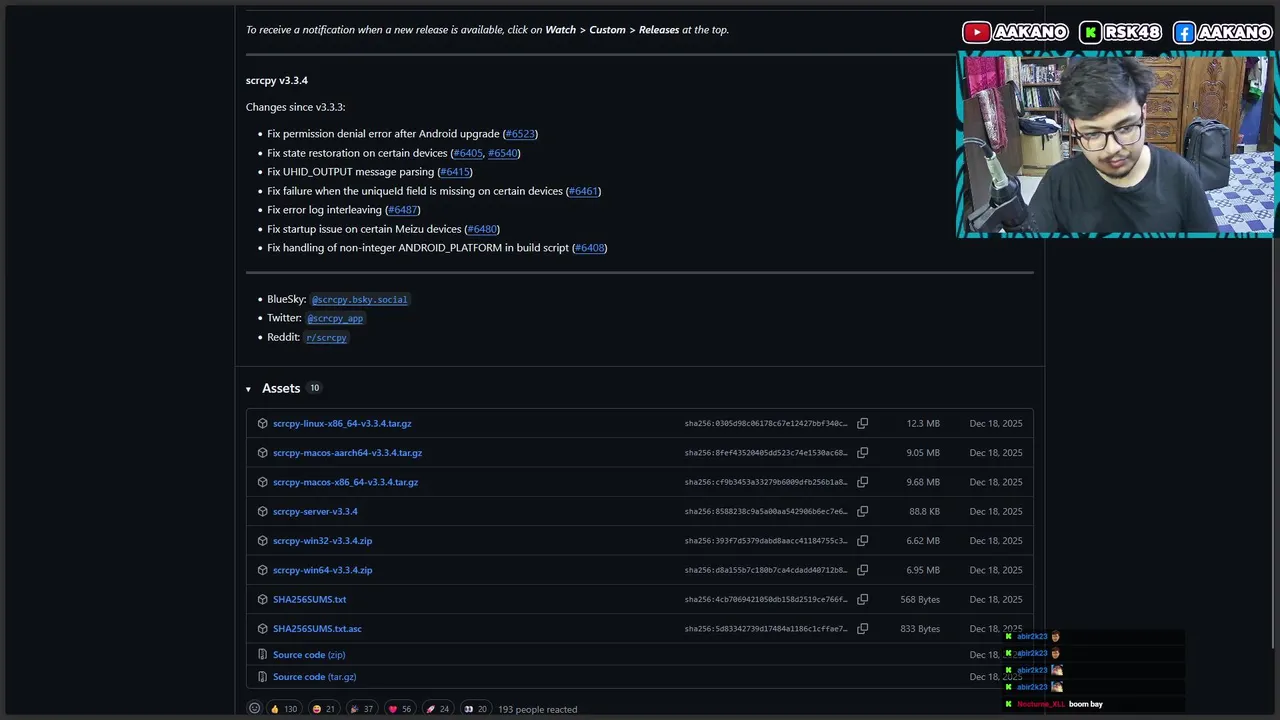Open issue #6540 link

click(503, 153)
